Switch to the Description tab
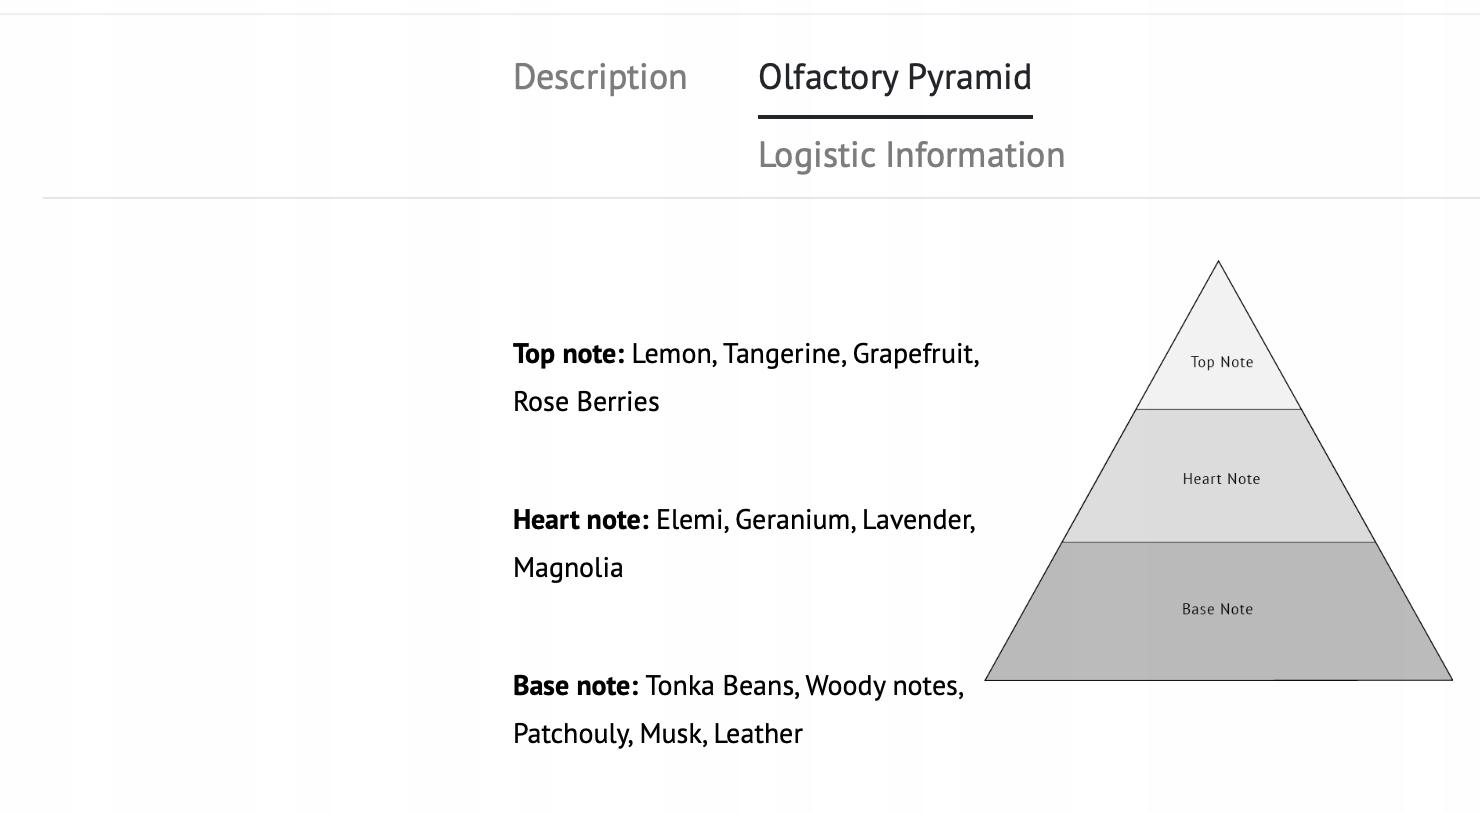This screenshot has width=1480, height=814. tap(600, 77)
